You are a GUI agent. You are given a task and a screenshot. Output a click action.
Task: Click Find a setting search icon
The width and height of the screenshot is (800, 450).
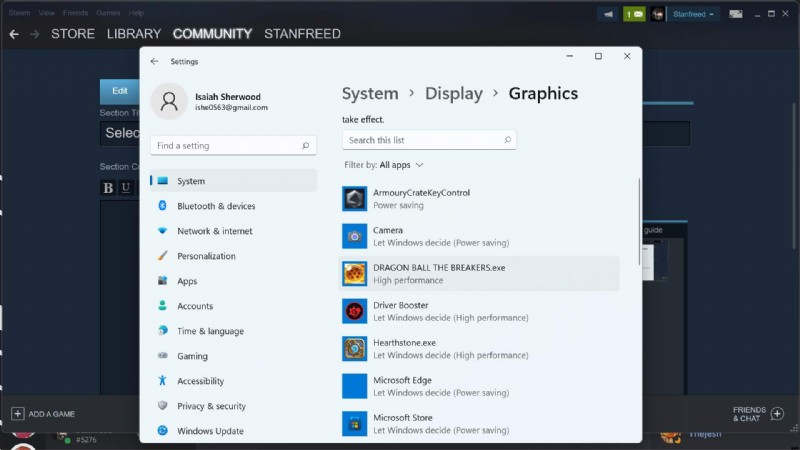click(x=305, y=145)
